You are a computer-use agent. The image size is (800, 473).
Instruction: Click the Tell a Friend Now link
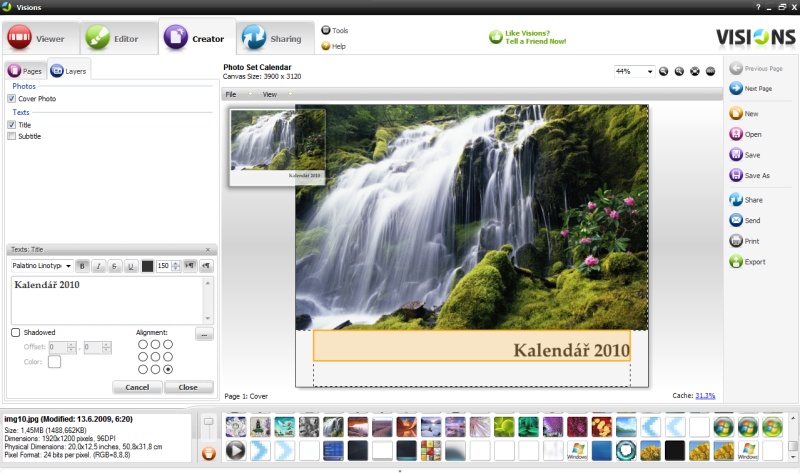[536, 41]
